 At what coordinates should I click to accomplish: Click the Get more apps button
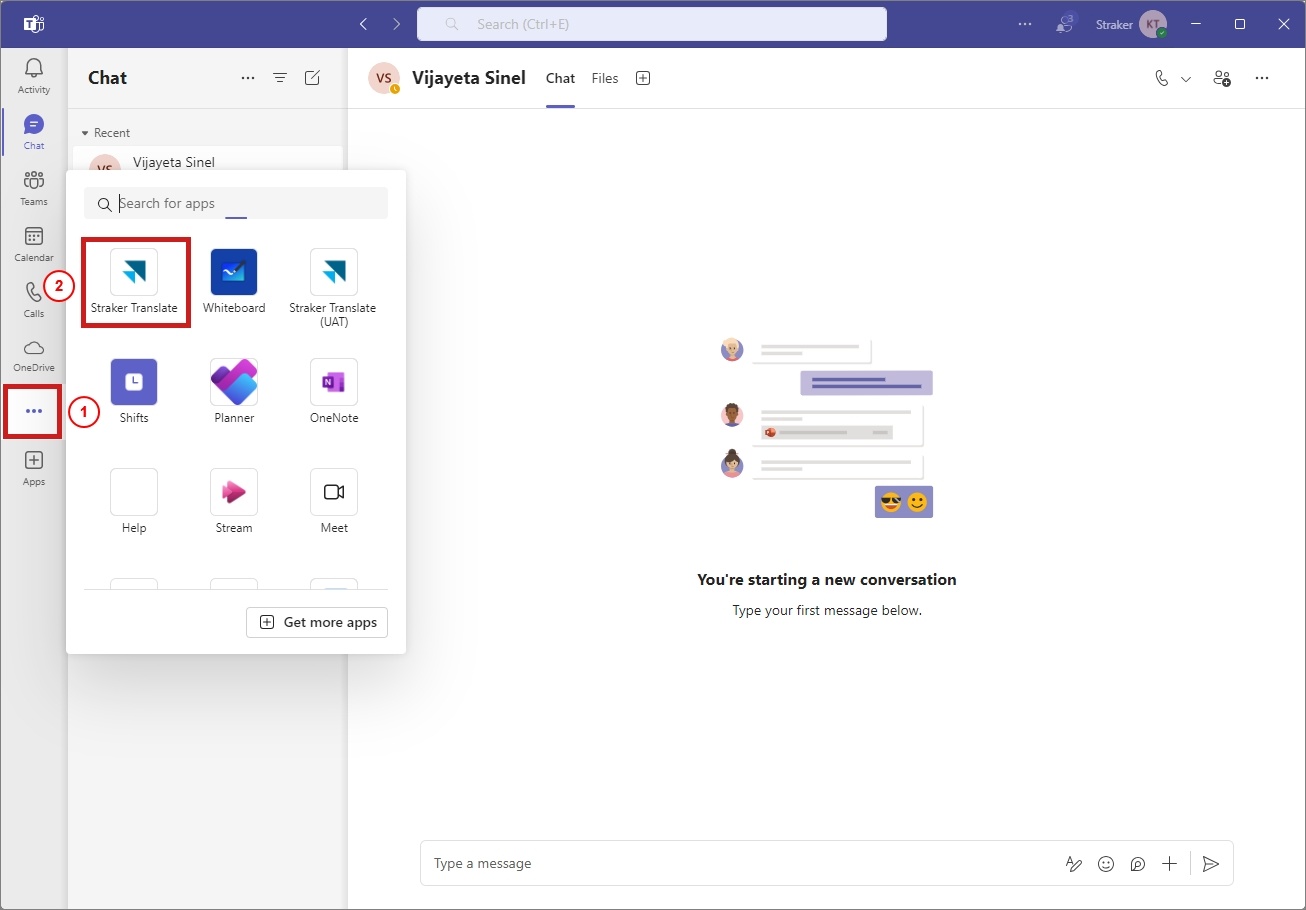317,622
